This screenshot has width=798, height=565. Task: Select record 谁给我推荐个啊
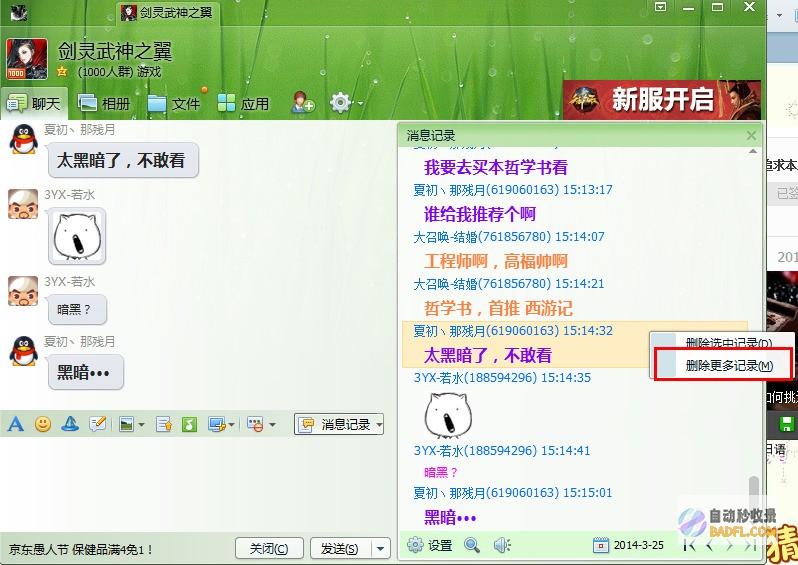coord(479,214)
